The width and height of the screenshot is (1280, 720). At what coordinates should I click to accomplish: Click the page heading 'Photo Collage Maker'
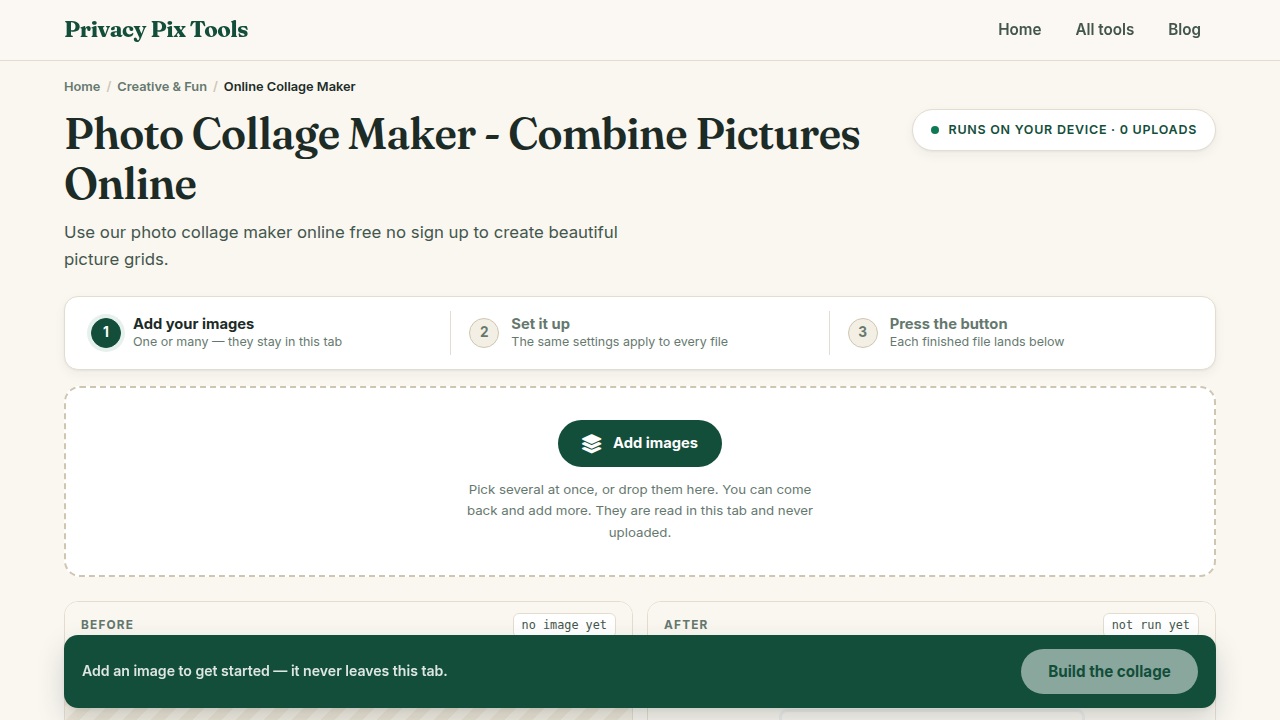(462, 159)
